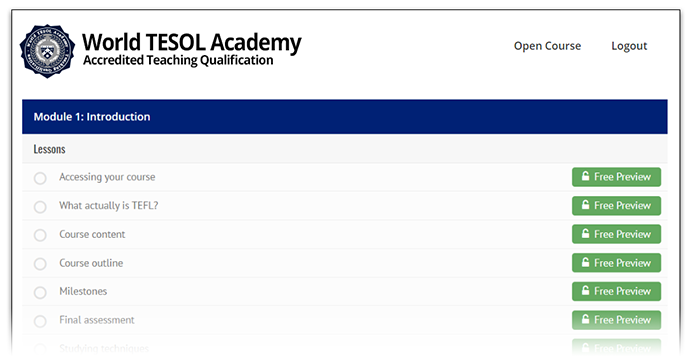The height and width of the screenshot is (360, 688).
Task: Toggle the Course outline completion circle
Action: (x=40, y=264)
